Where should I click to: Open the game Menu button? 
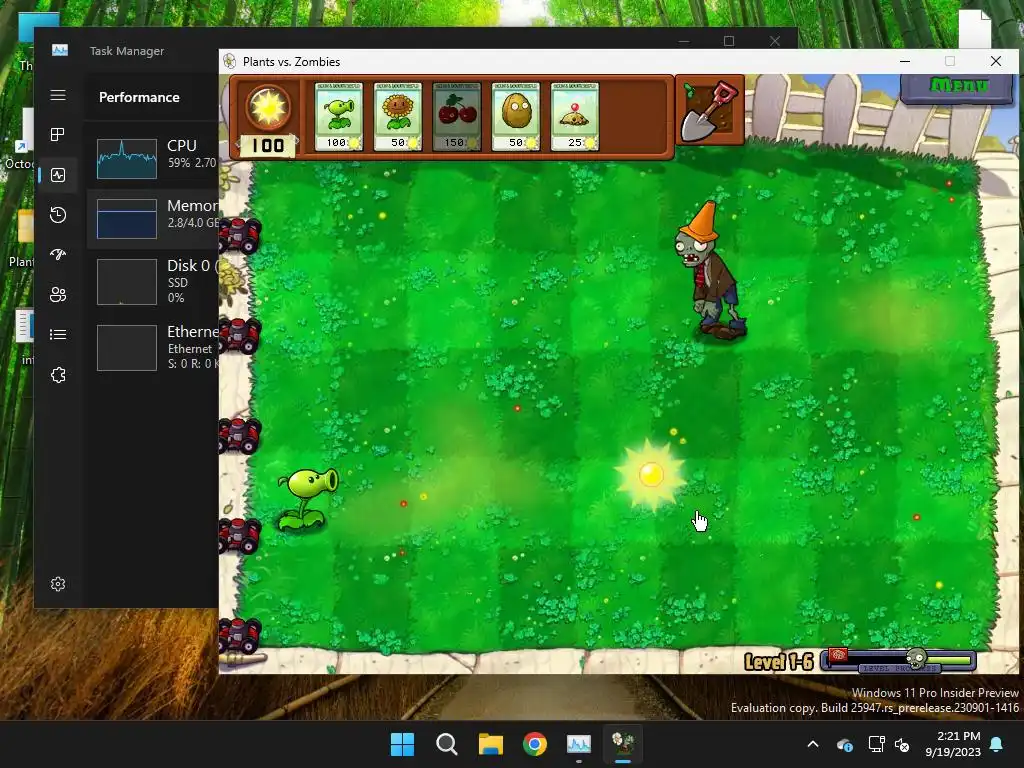coord(958,87)
